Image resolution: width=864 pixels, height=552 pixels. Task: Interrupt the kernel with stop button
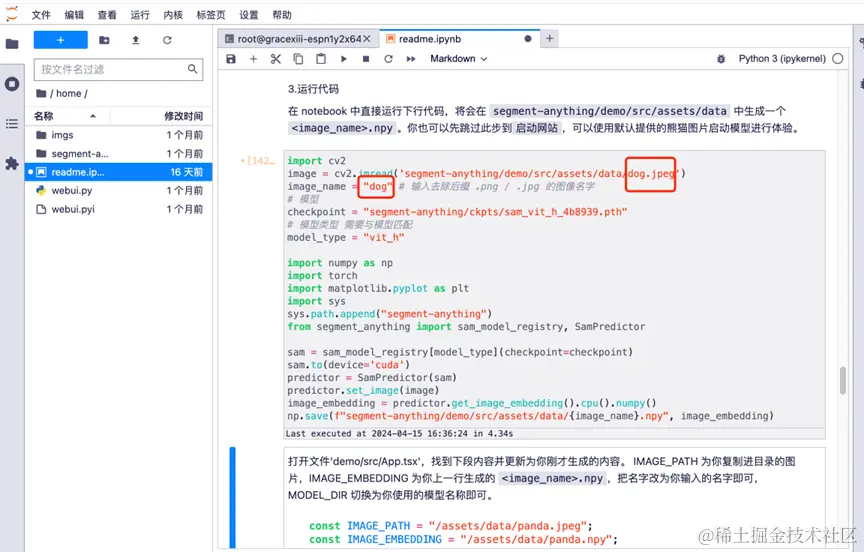pyautogui.click(x=366, y=59)
